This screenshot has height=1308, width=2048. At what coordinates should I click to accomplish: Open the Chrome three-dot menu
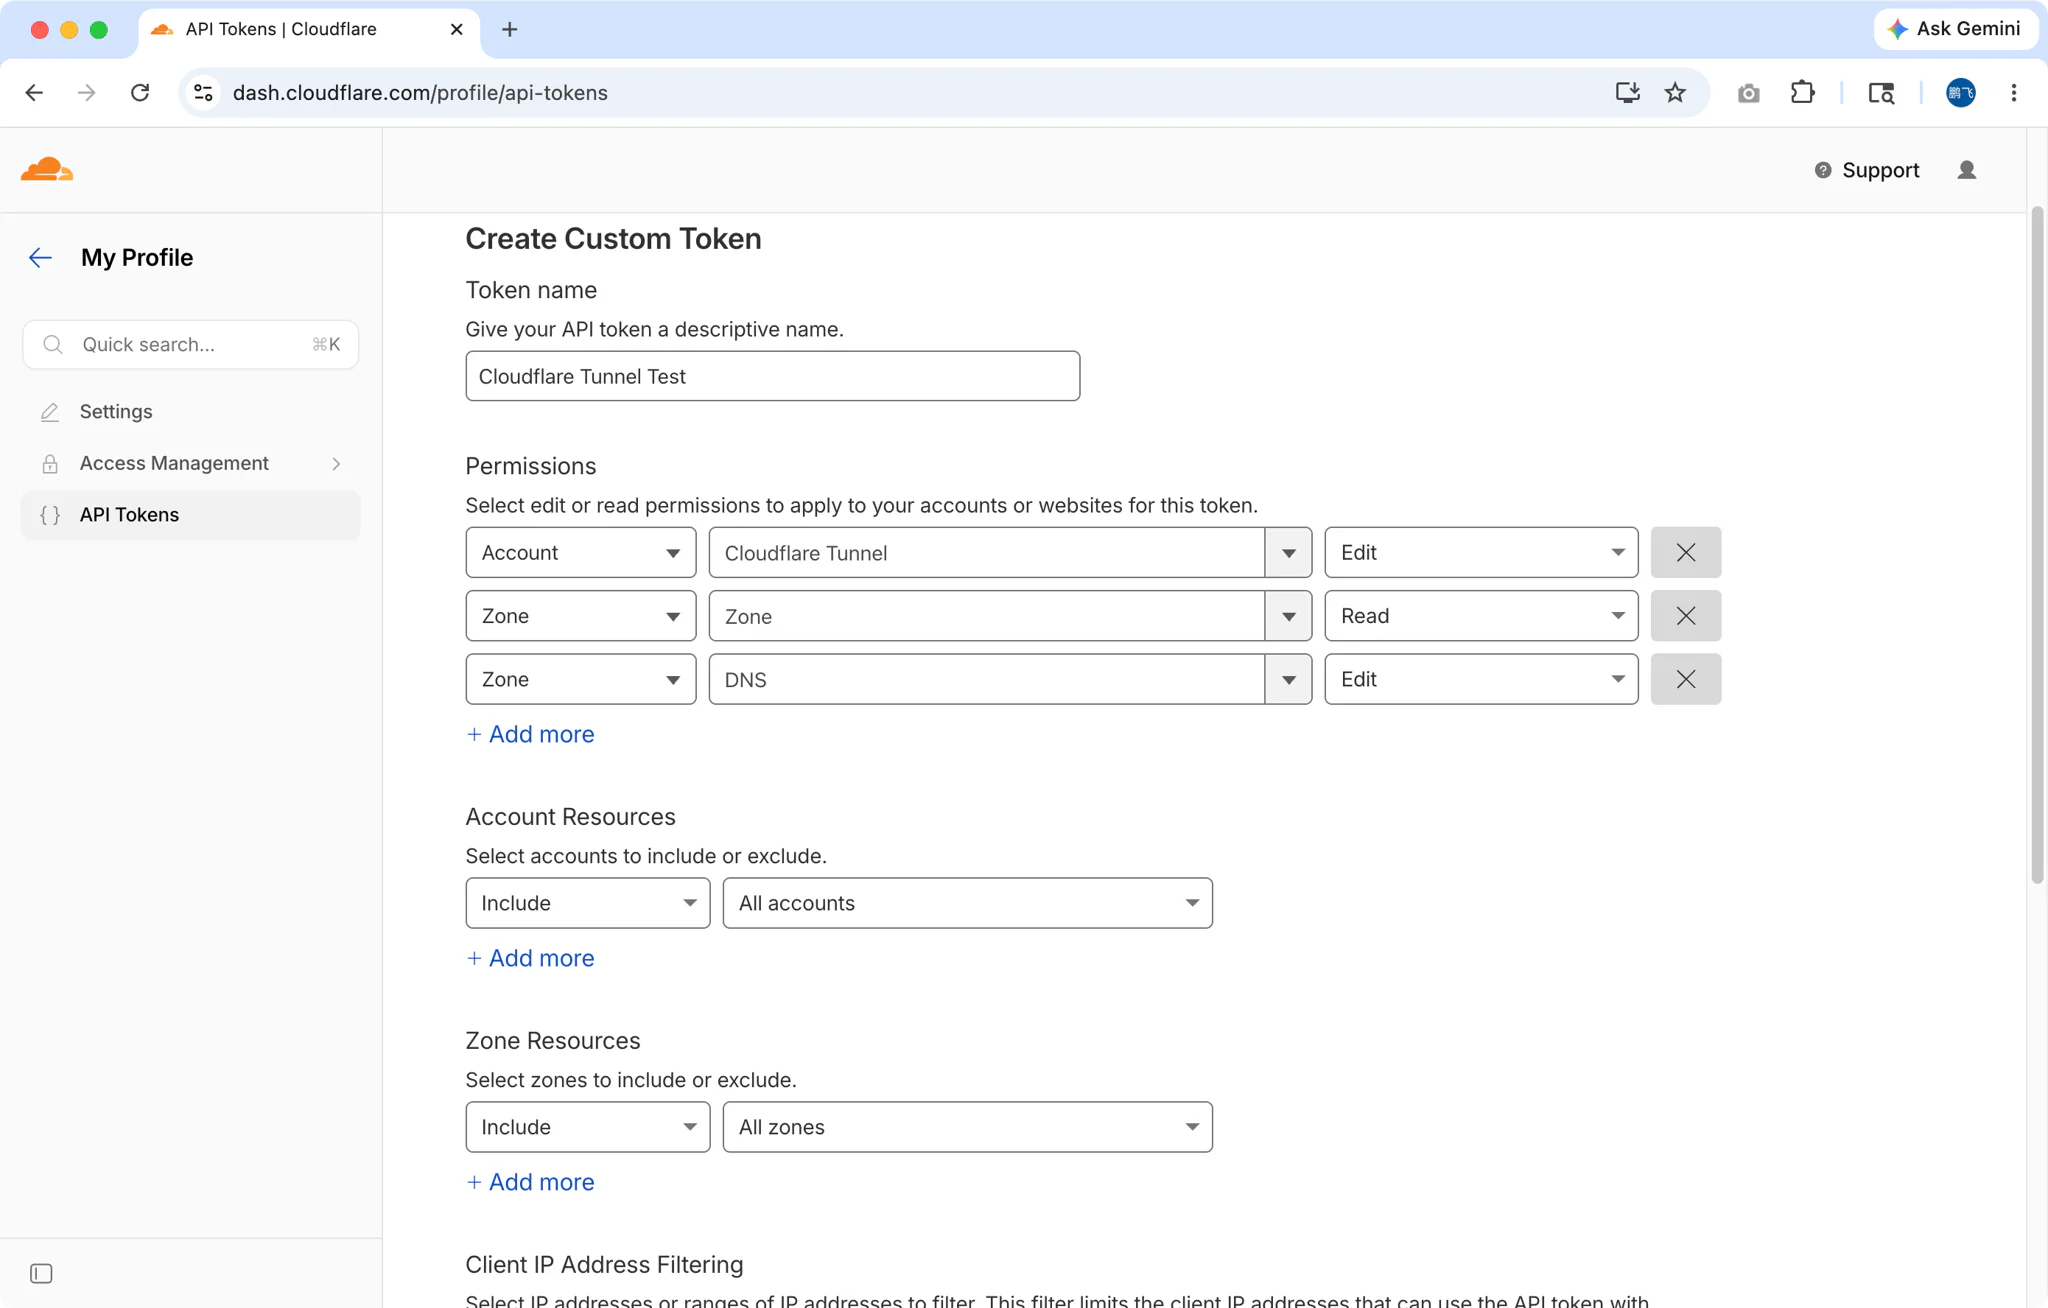pyautogui.click(x=2014, y=93)
